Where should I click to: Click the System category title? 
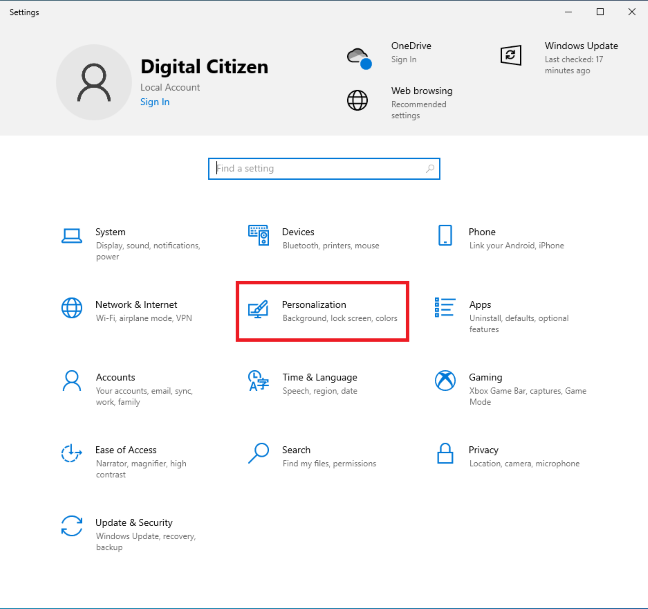[x=110, y=232]
